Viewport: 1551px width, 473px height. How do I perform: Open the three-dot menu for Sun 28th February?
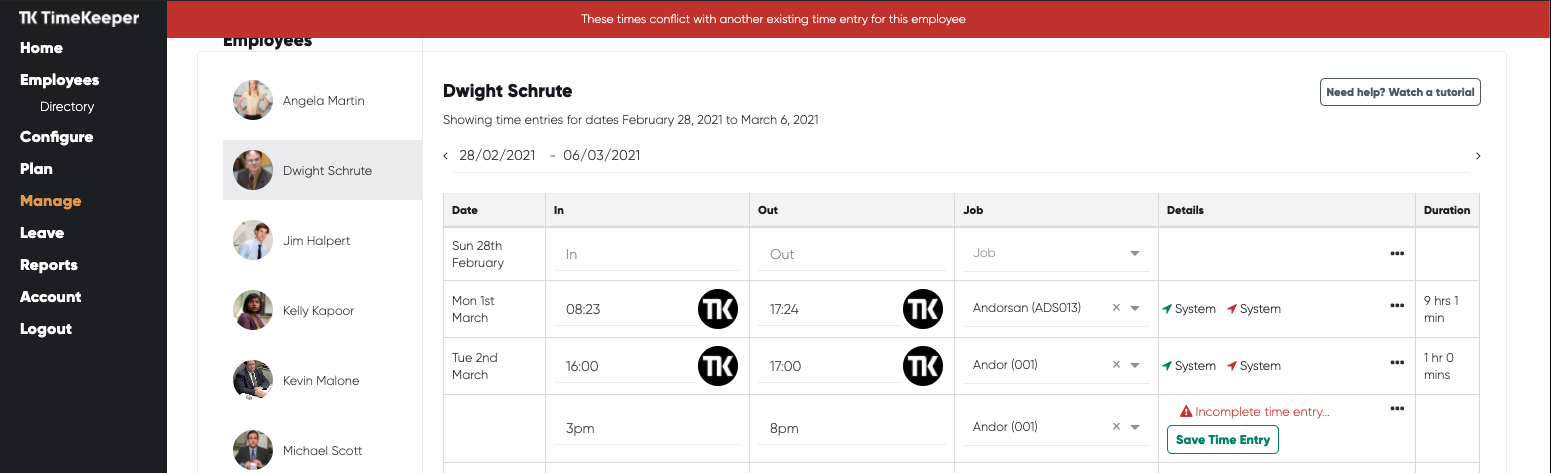click(x=1397, y=254)
